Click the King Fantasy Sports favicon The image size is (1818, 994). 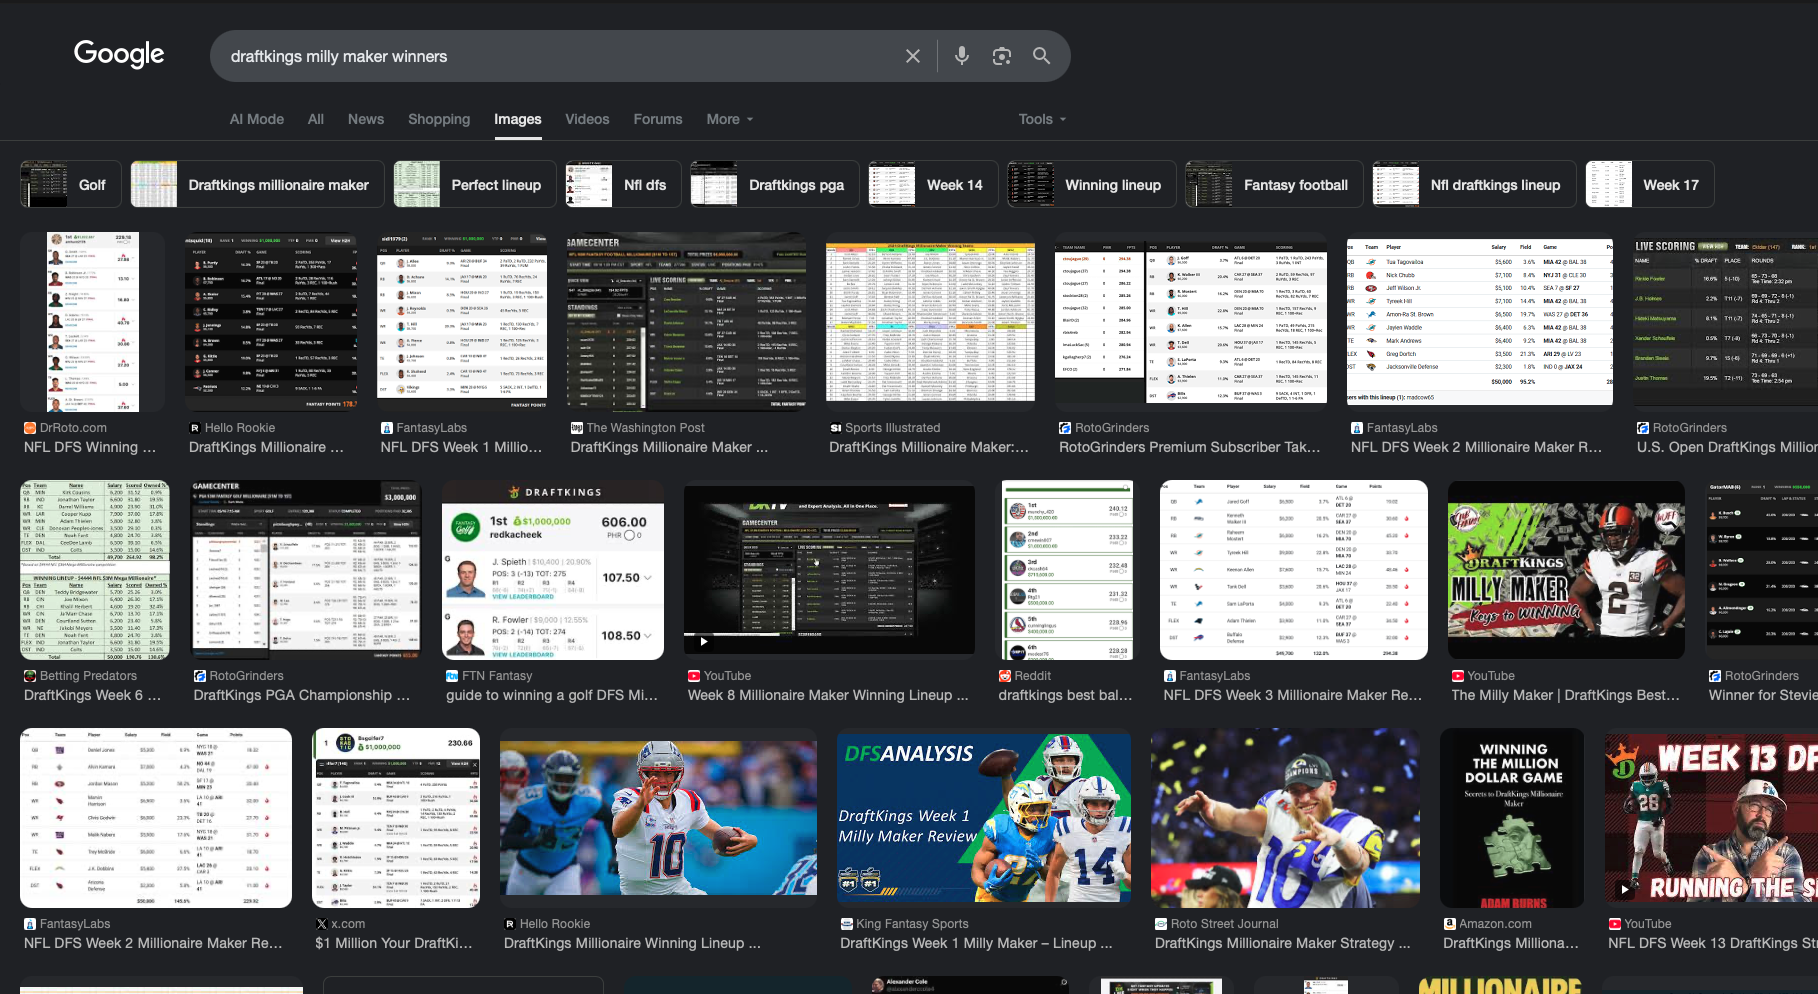847,924
